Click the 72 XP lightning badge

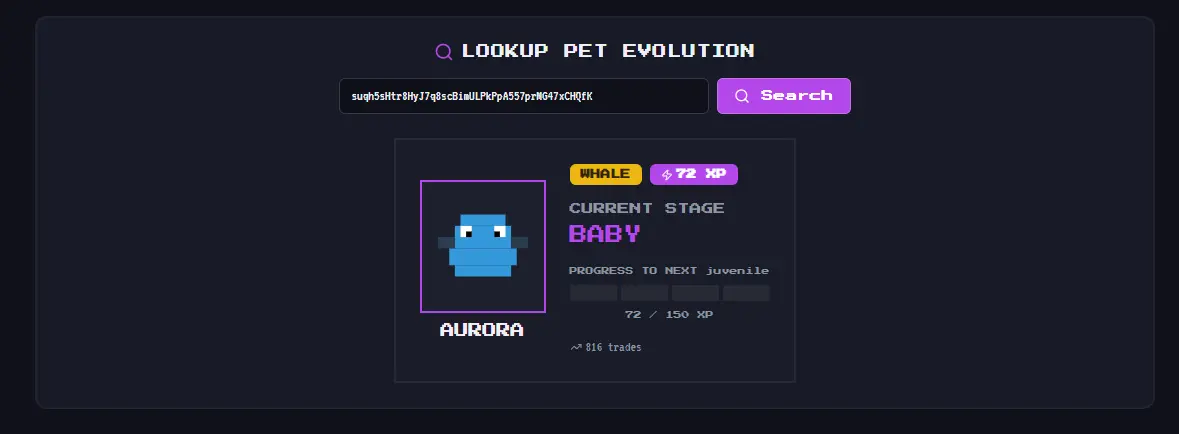point(693,174)
